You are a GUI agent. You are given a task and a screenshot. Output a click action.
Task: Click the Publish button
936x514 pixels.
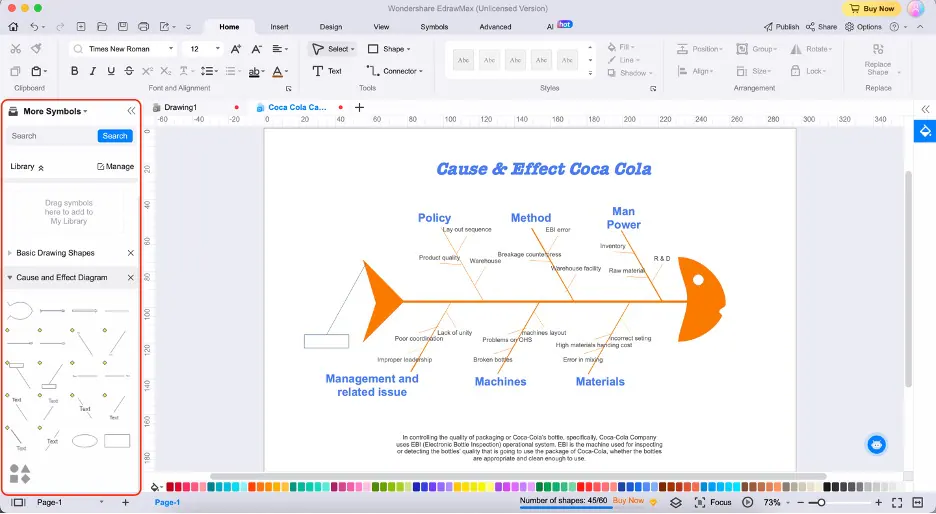coord(781,27)
